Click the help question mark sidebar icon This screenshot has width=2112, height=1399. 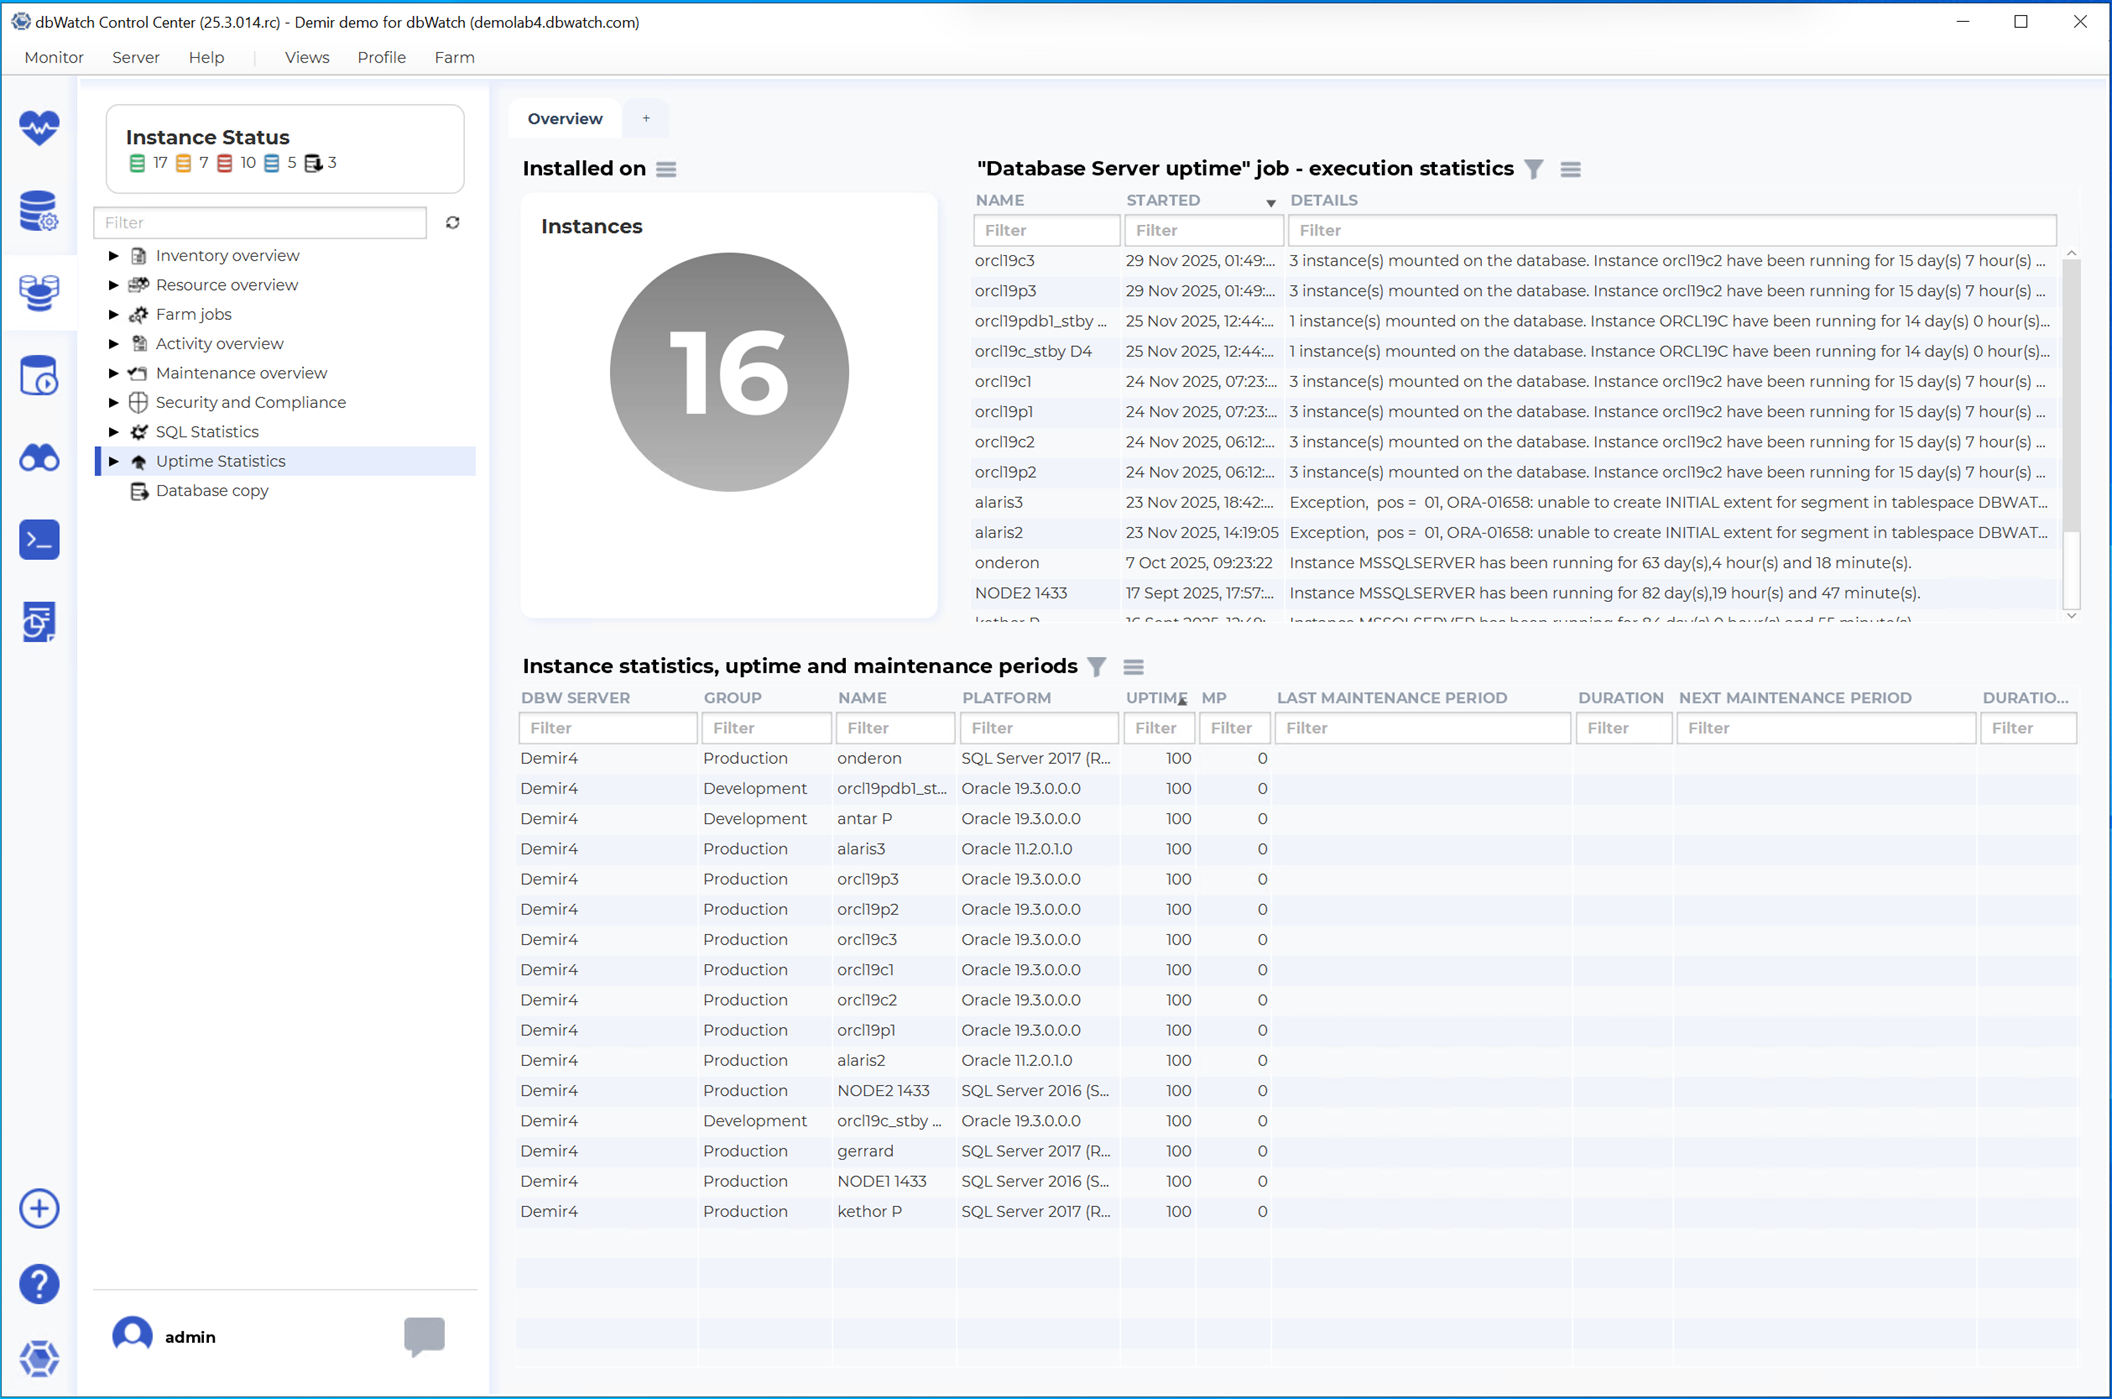[x=39, y=1284]
